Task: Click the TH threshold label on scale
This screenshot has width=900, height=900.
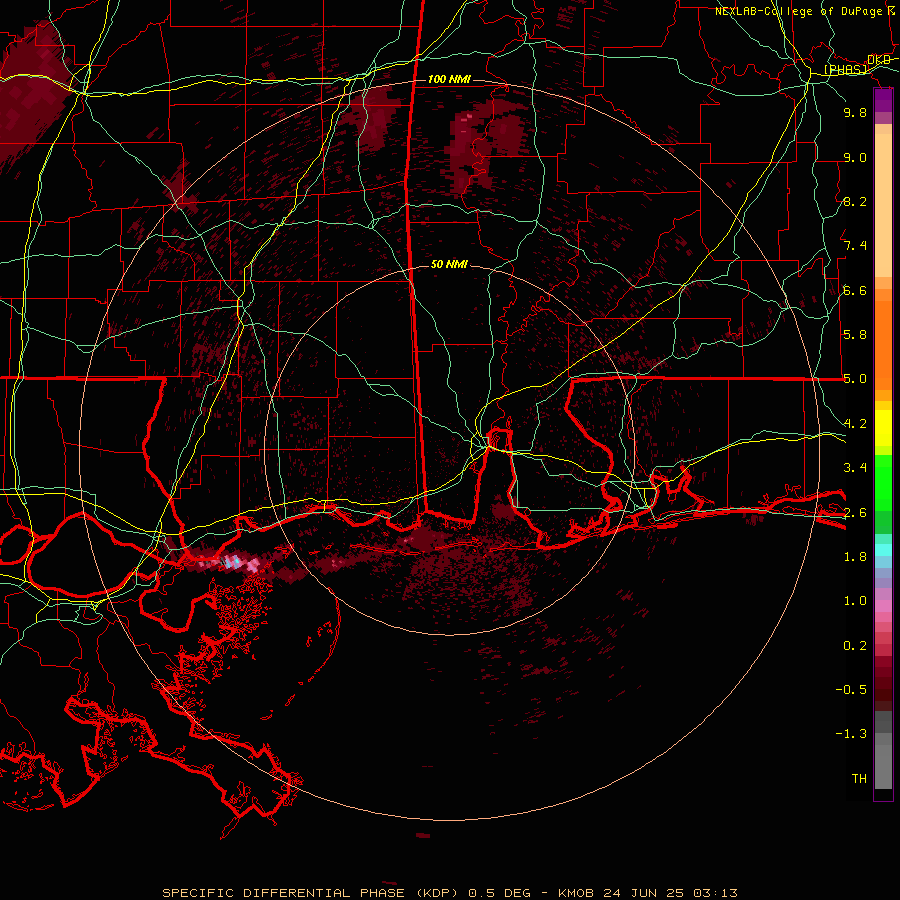Action: pos(859,779)
